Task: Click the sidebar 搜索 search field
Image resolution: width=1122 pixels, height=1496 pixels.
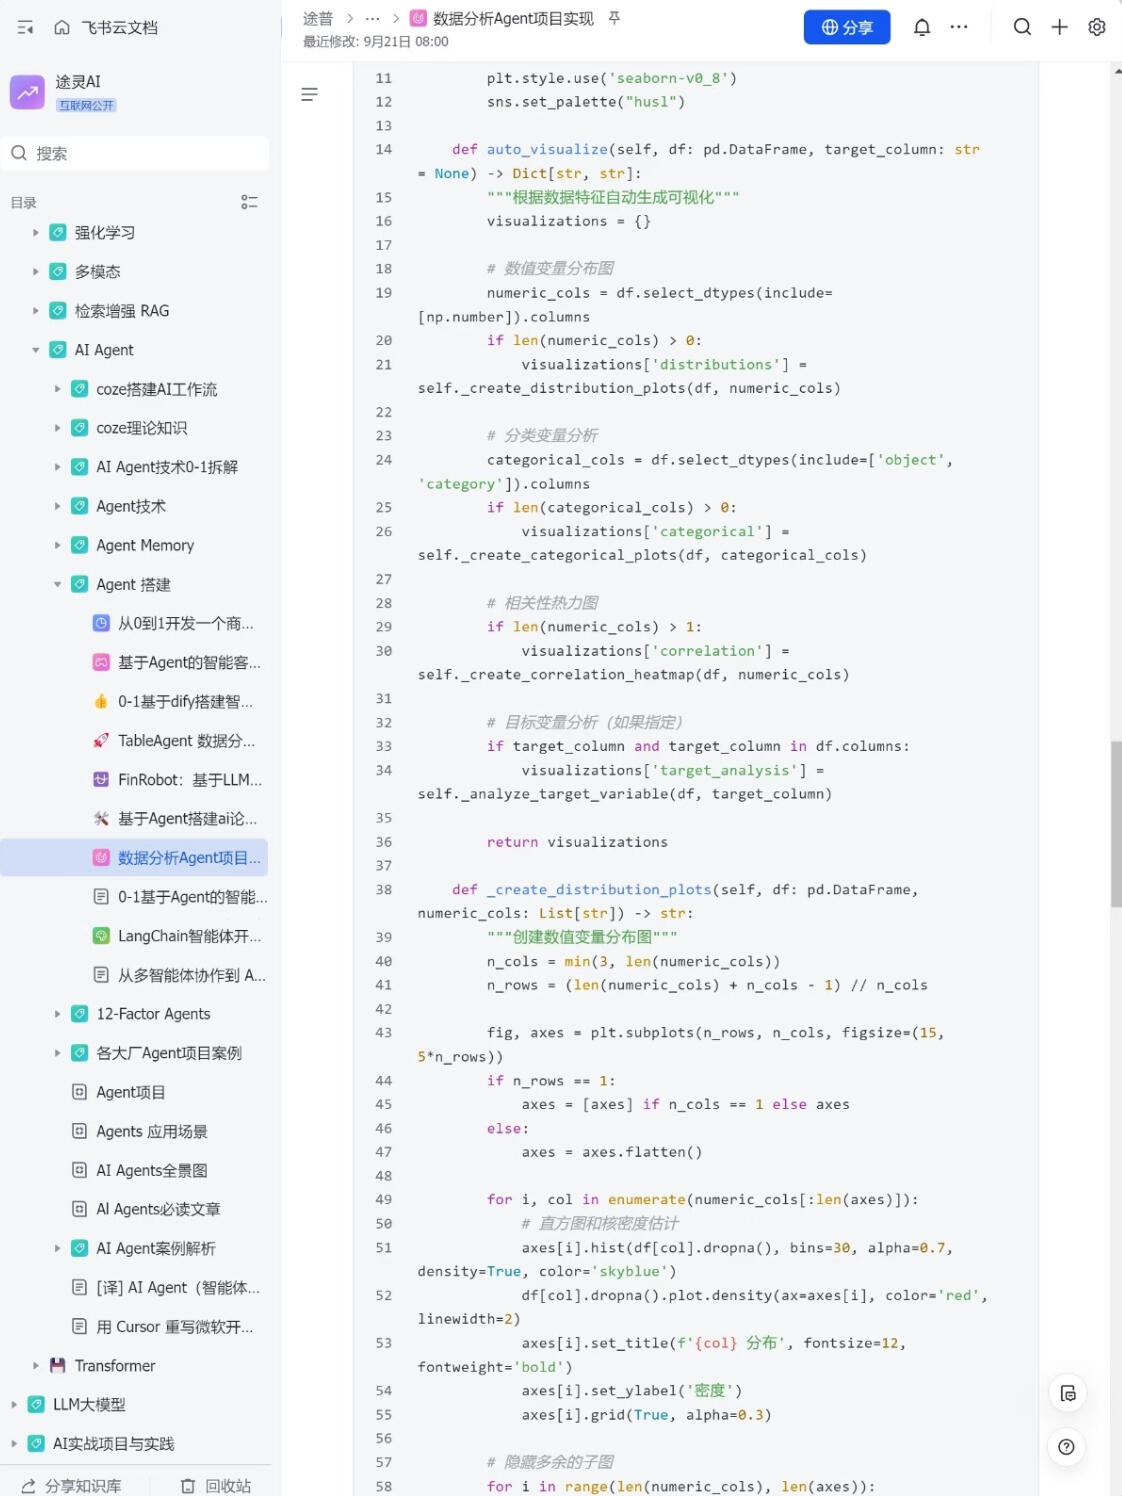Action: (135, 153)
